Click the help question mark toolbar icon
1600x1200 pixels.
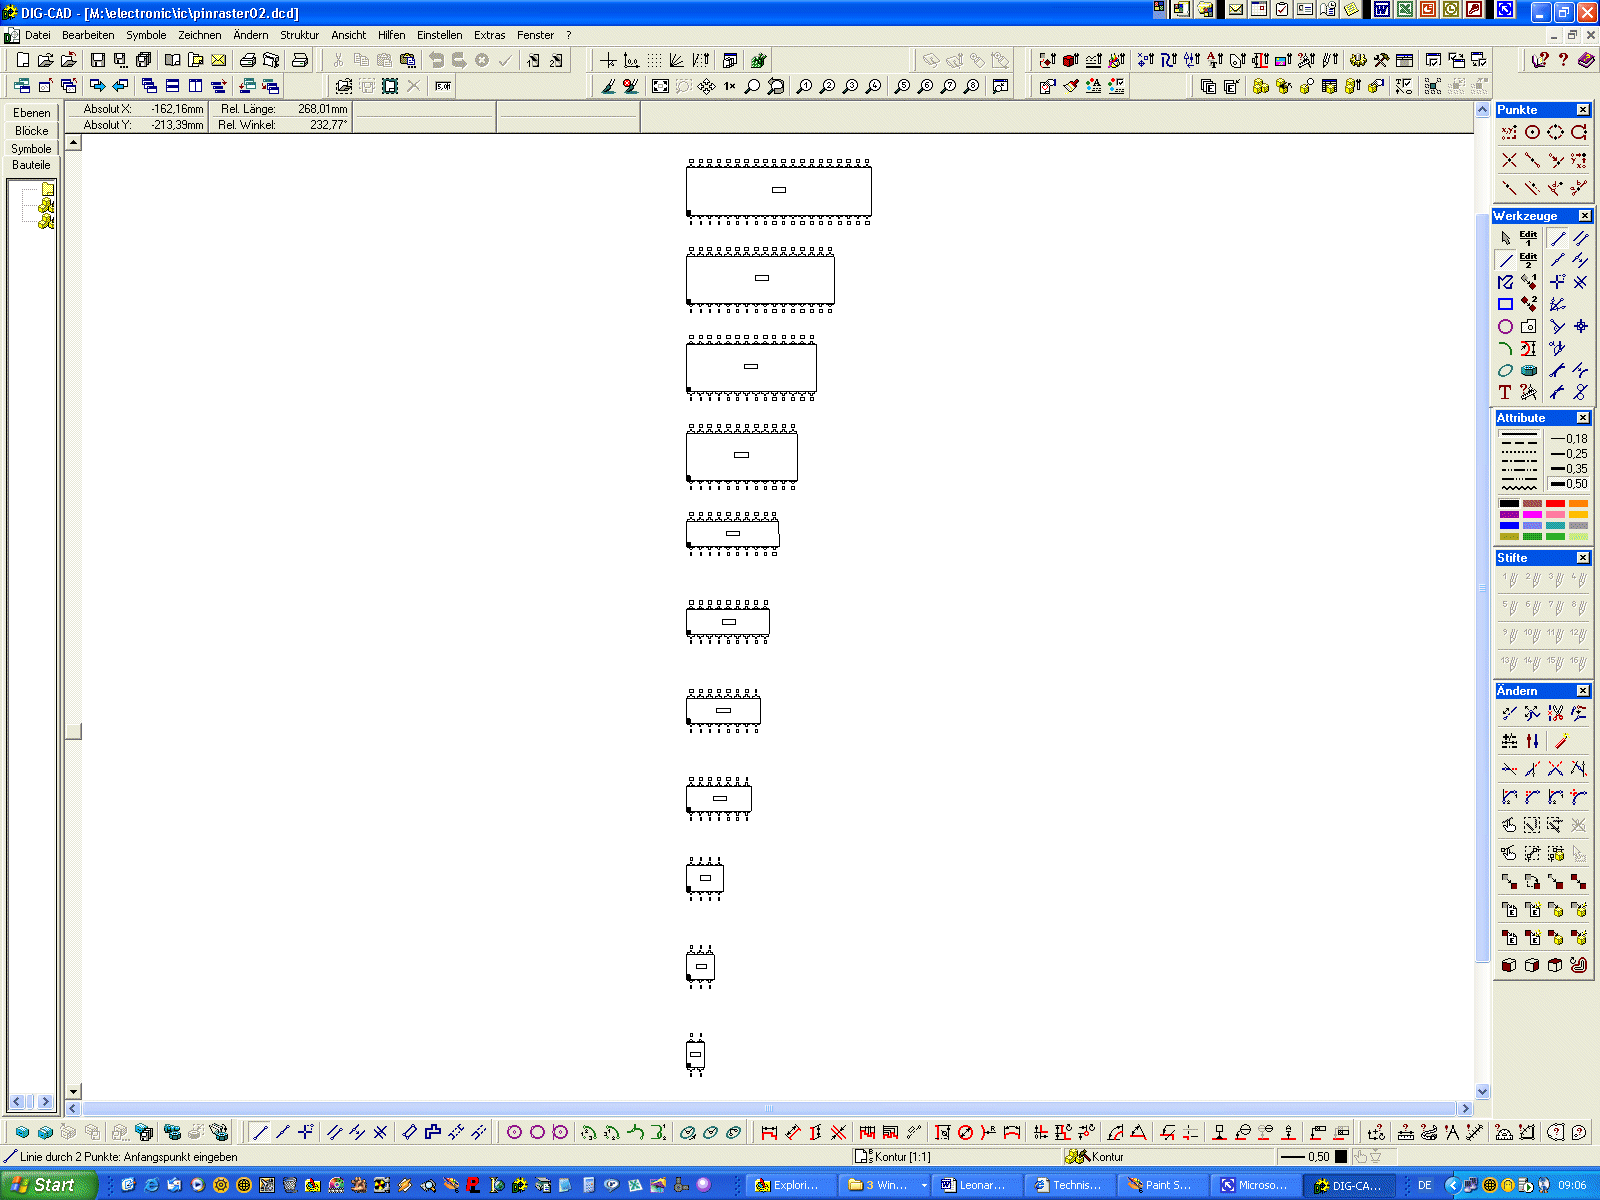pos(1563,60)
